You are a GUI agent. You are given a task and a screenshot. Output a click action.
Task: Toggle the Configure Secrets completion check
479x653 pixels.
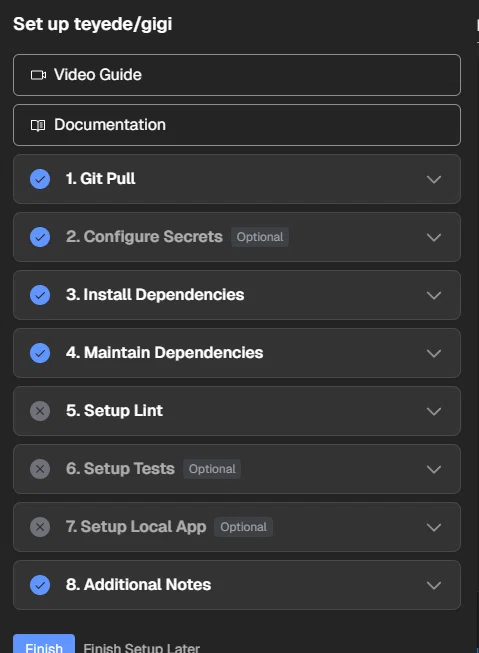[40, 237]
